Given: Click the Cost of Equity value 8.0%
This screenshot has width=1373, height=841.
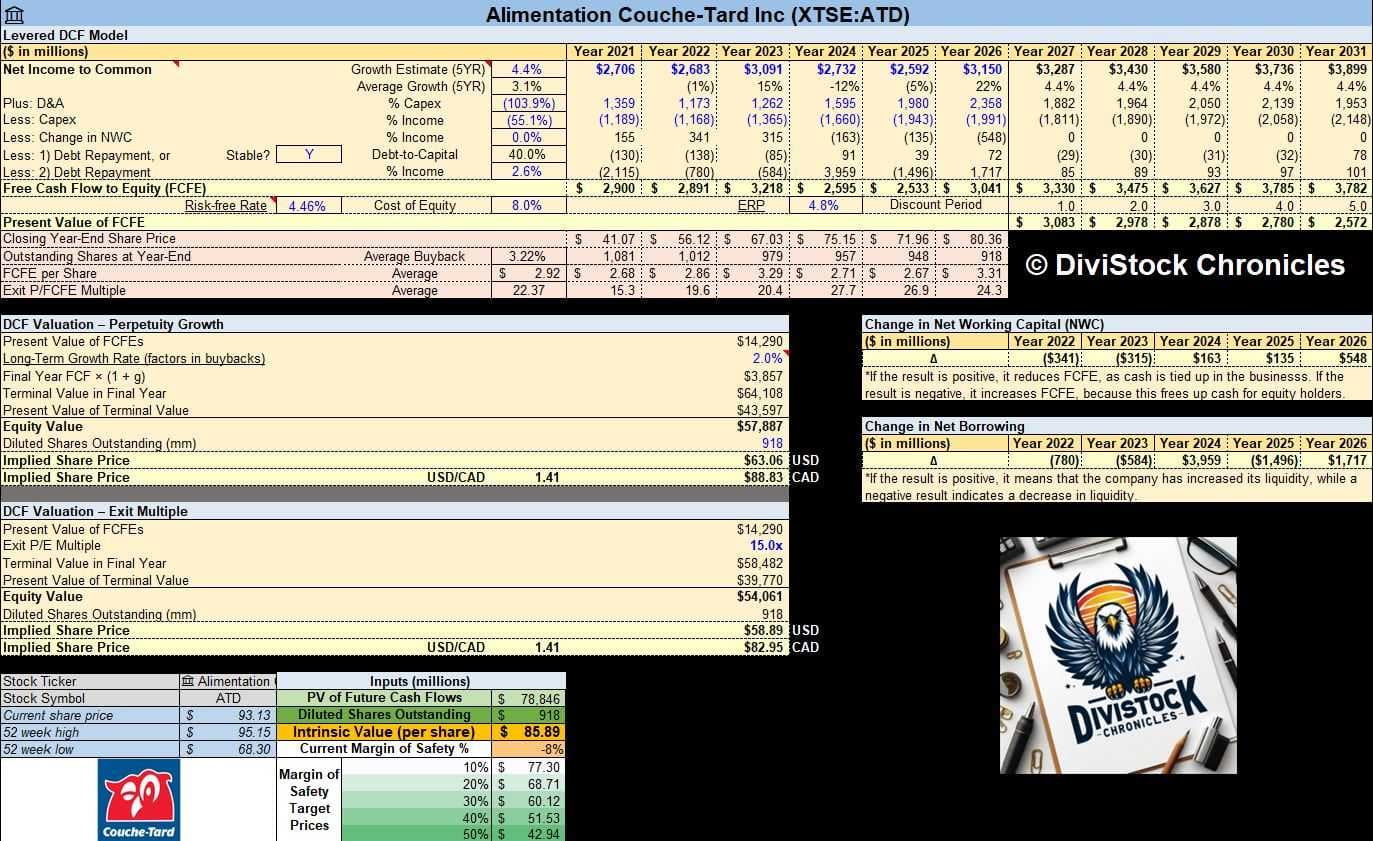Looking at the screenshot, I should tap(527, 205).
